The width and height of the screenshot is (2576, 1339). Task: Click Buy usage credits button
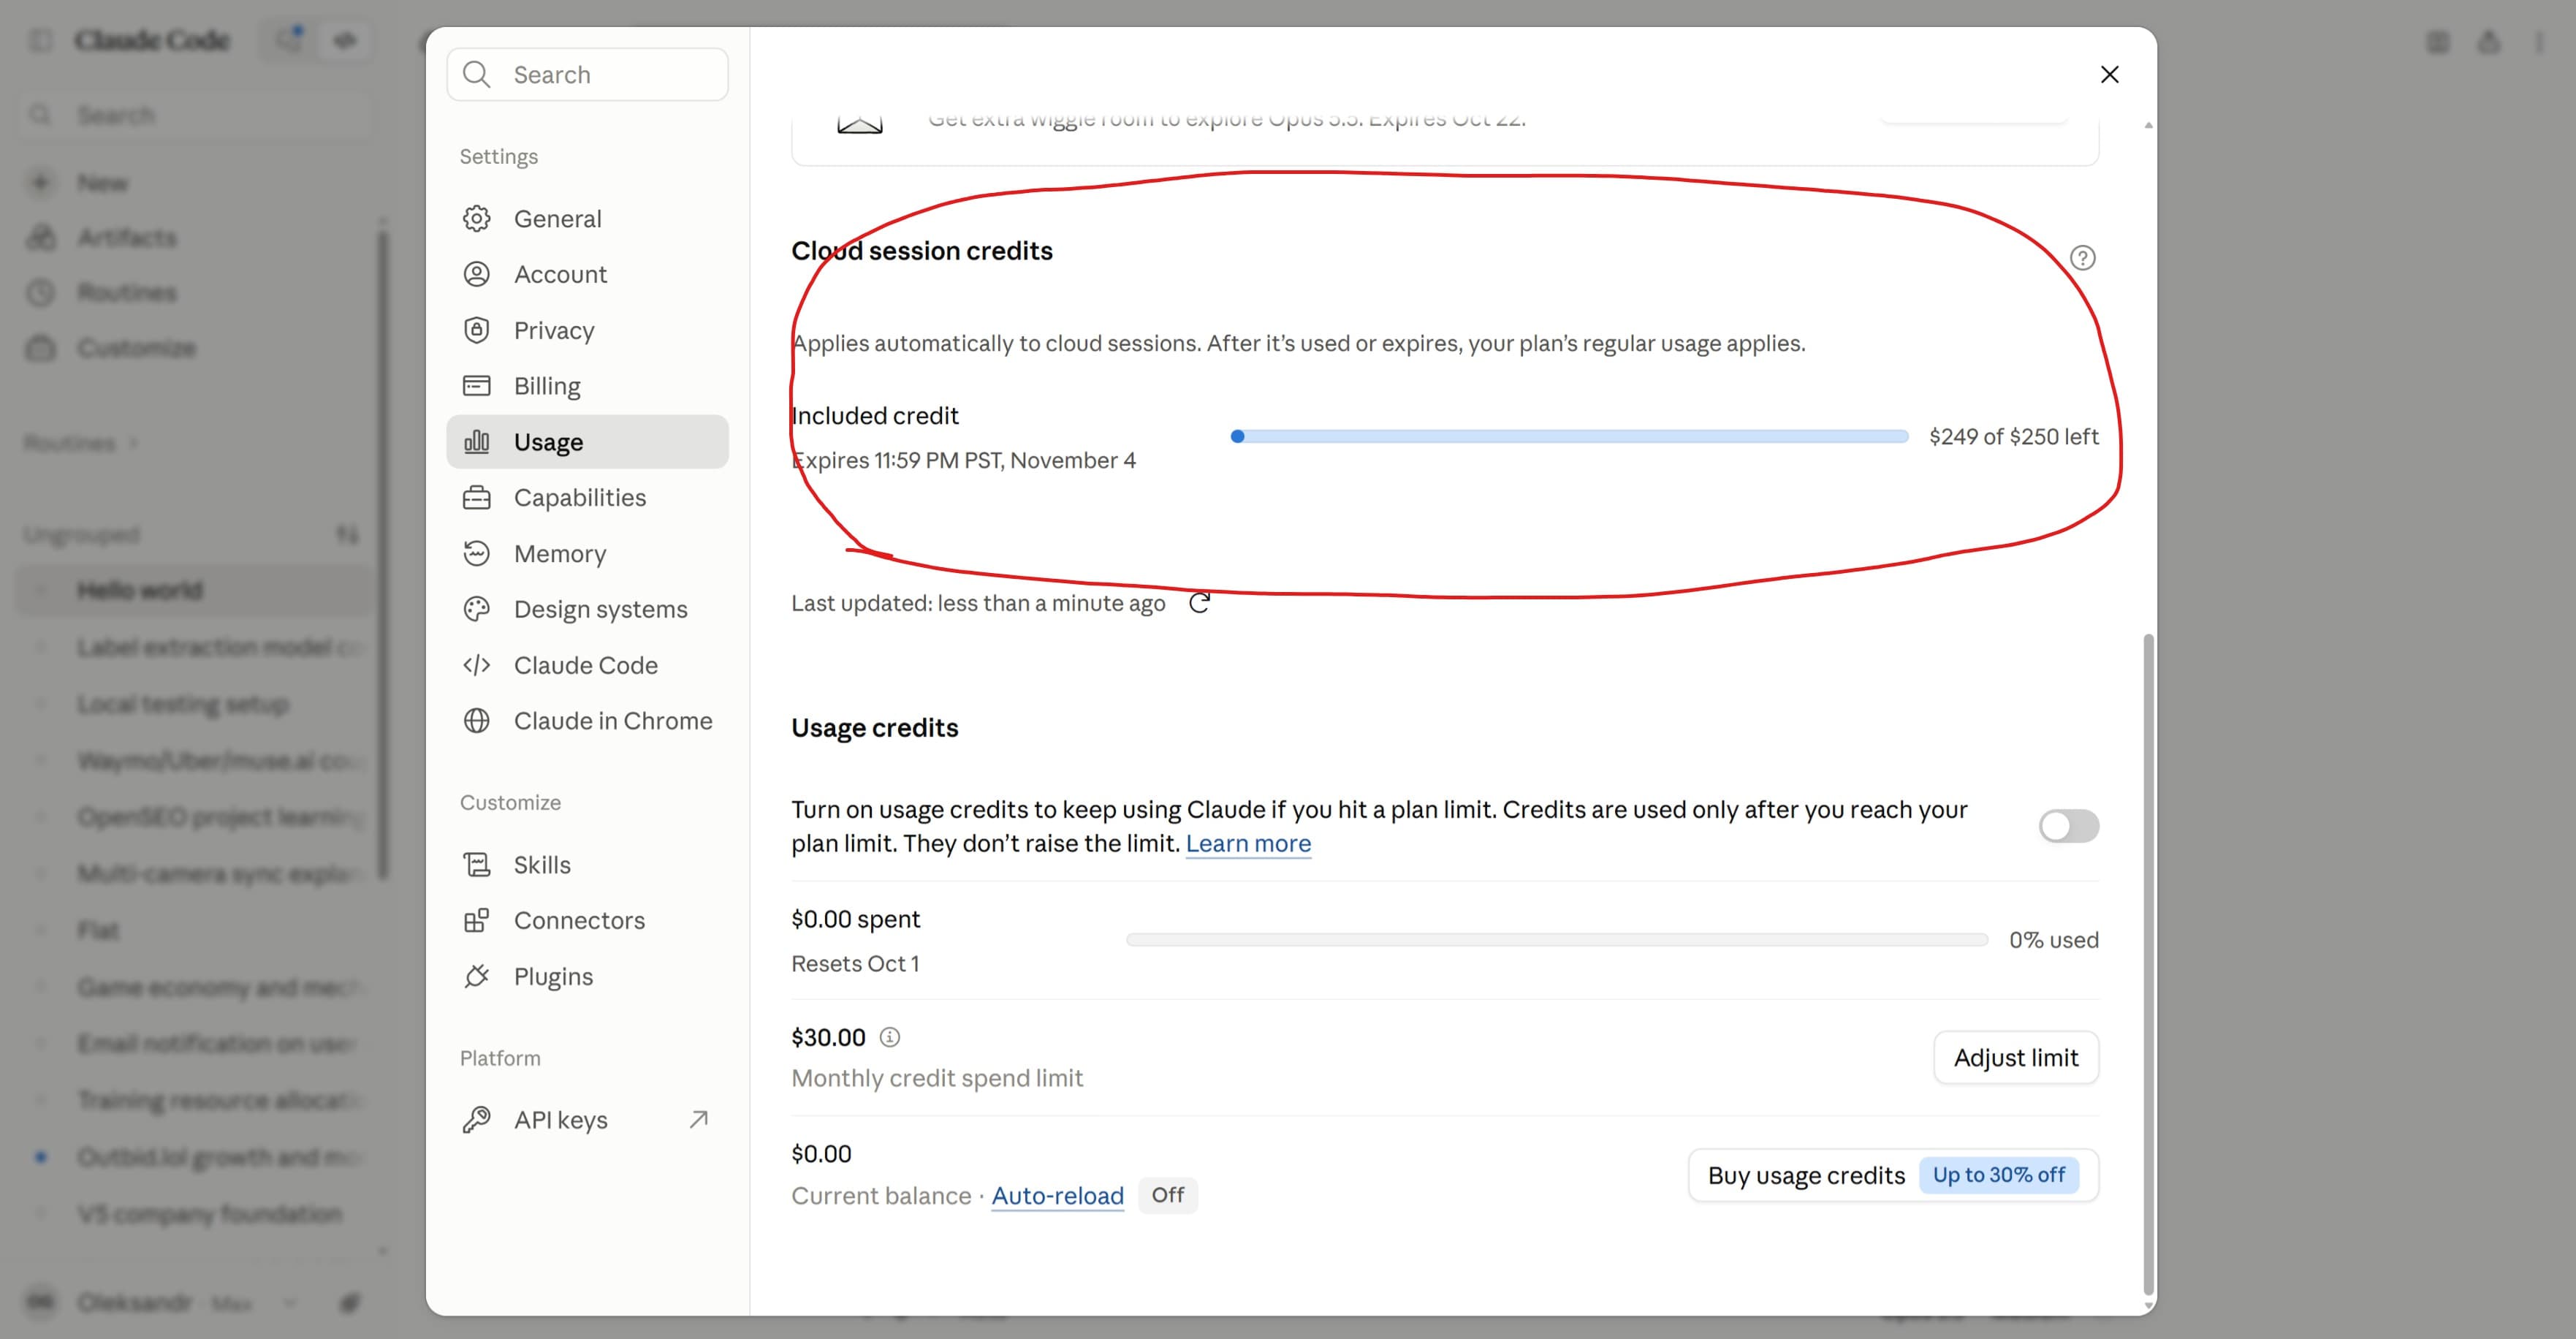pos(1892,1175)
